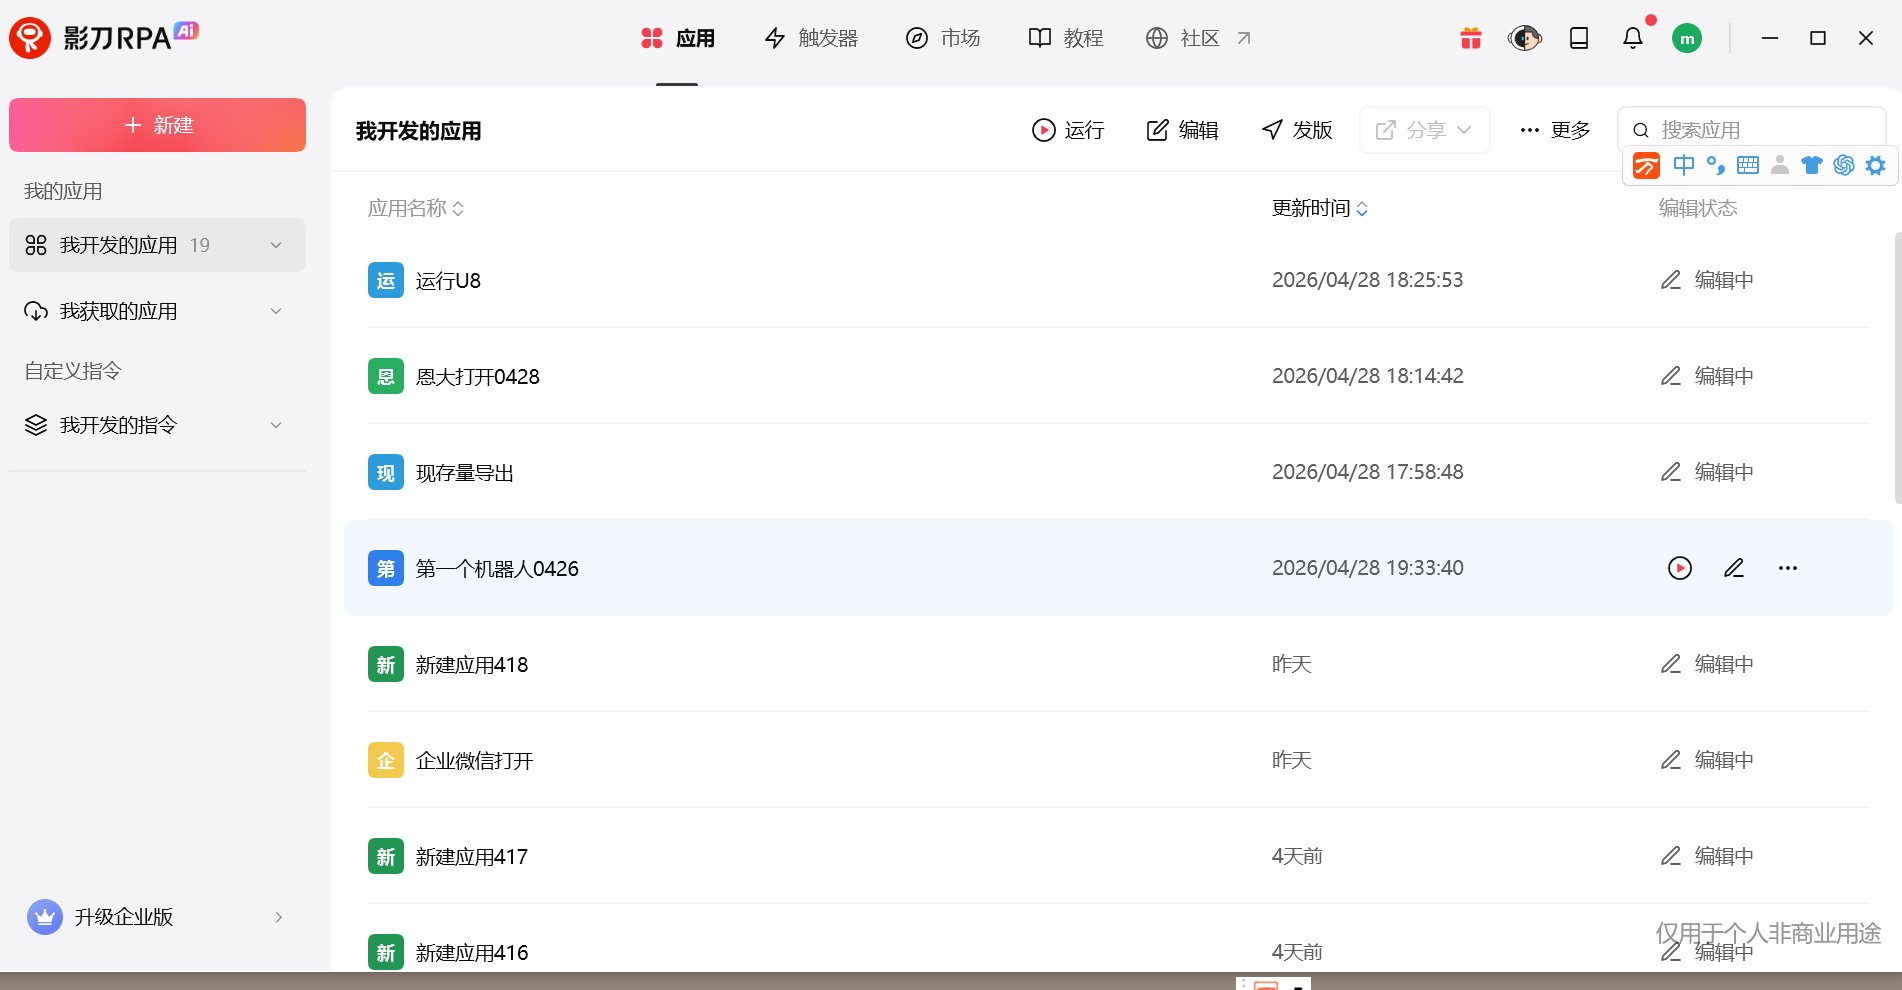Run the 第一个机器人0426 app via play icon
Image resolution: width=1902 pixels, height=990 pixels.
1680,568
